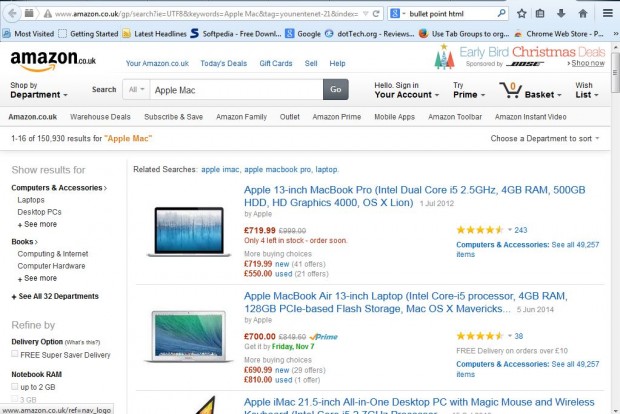Open the browser hamburger menu
Viewport: 620px width, 414px height.
point(606,14)
